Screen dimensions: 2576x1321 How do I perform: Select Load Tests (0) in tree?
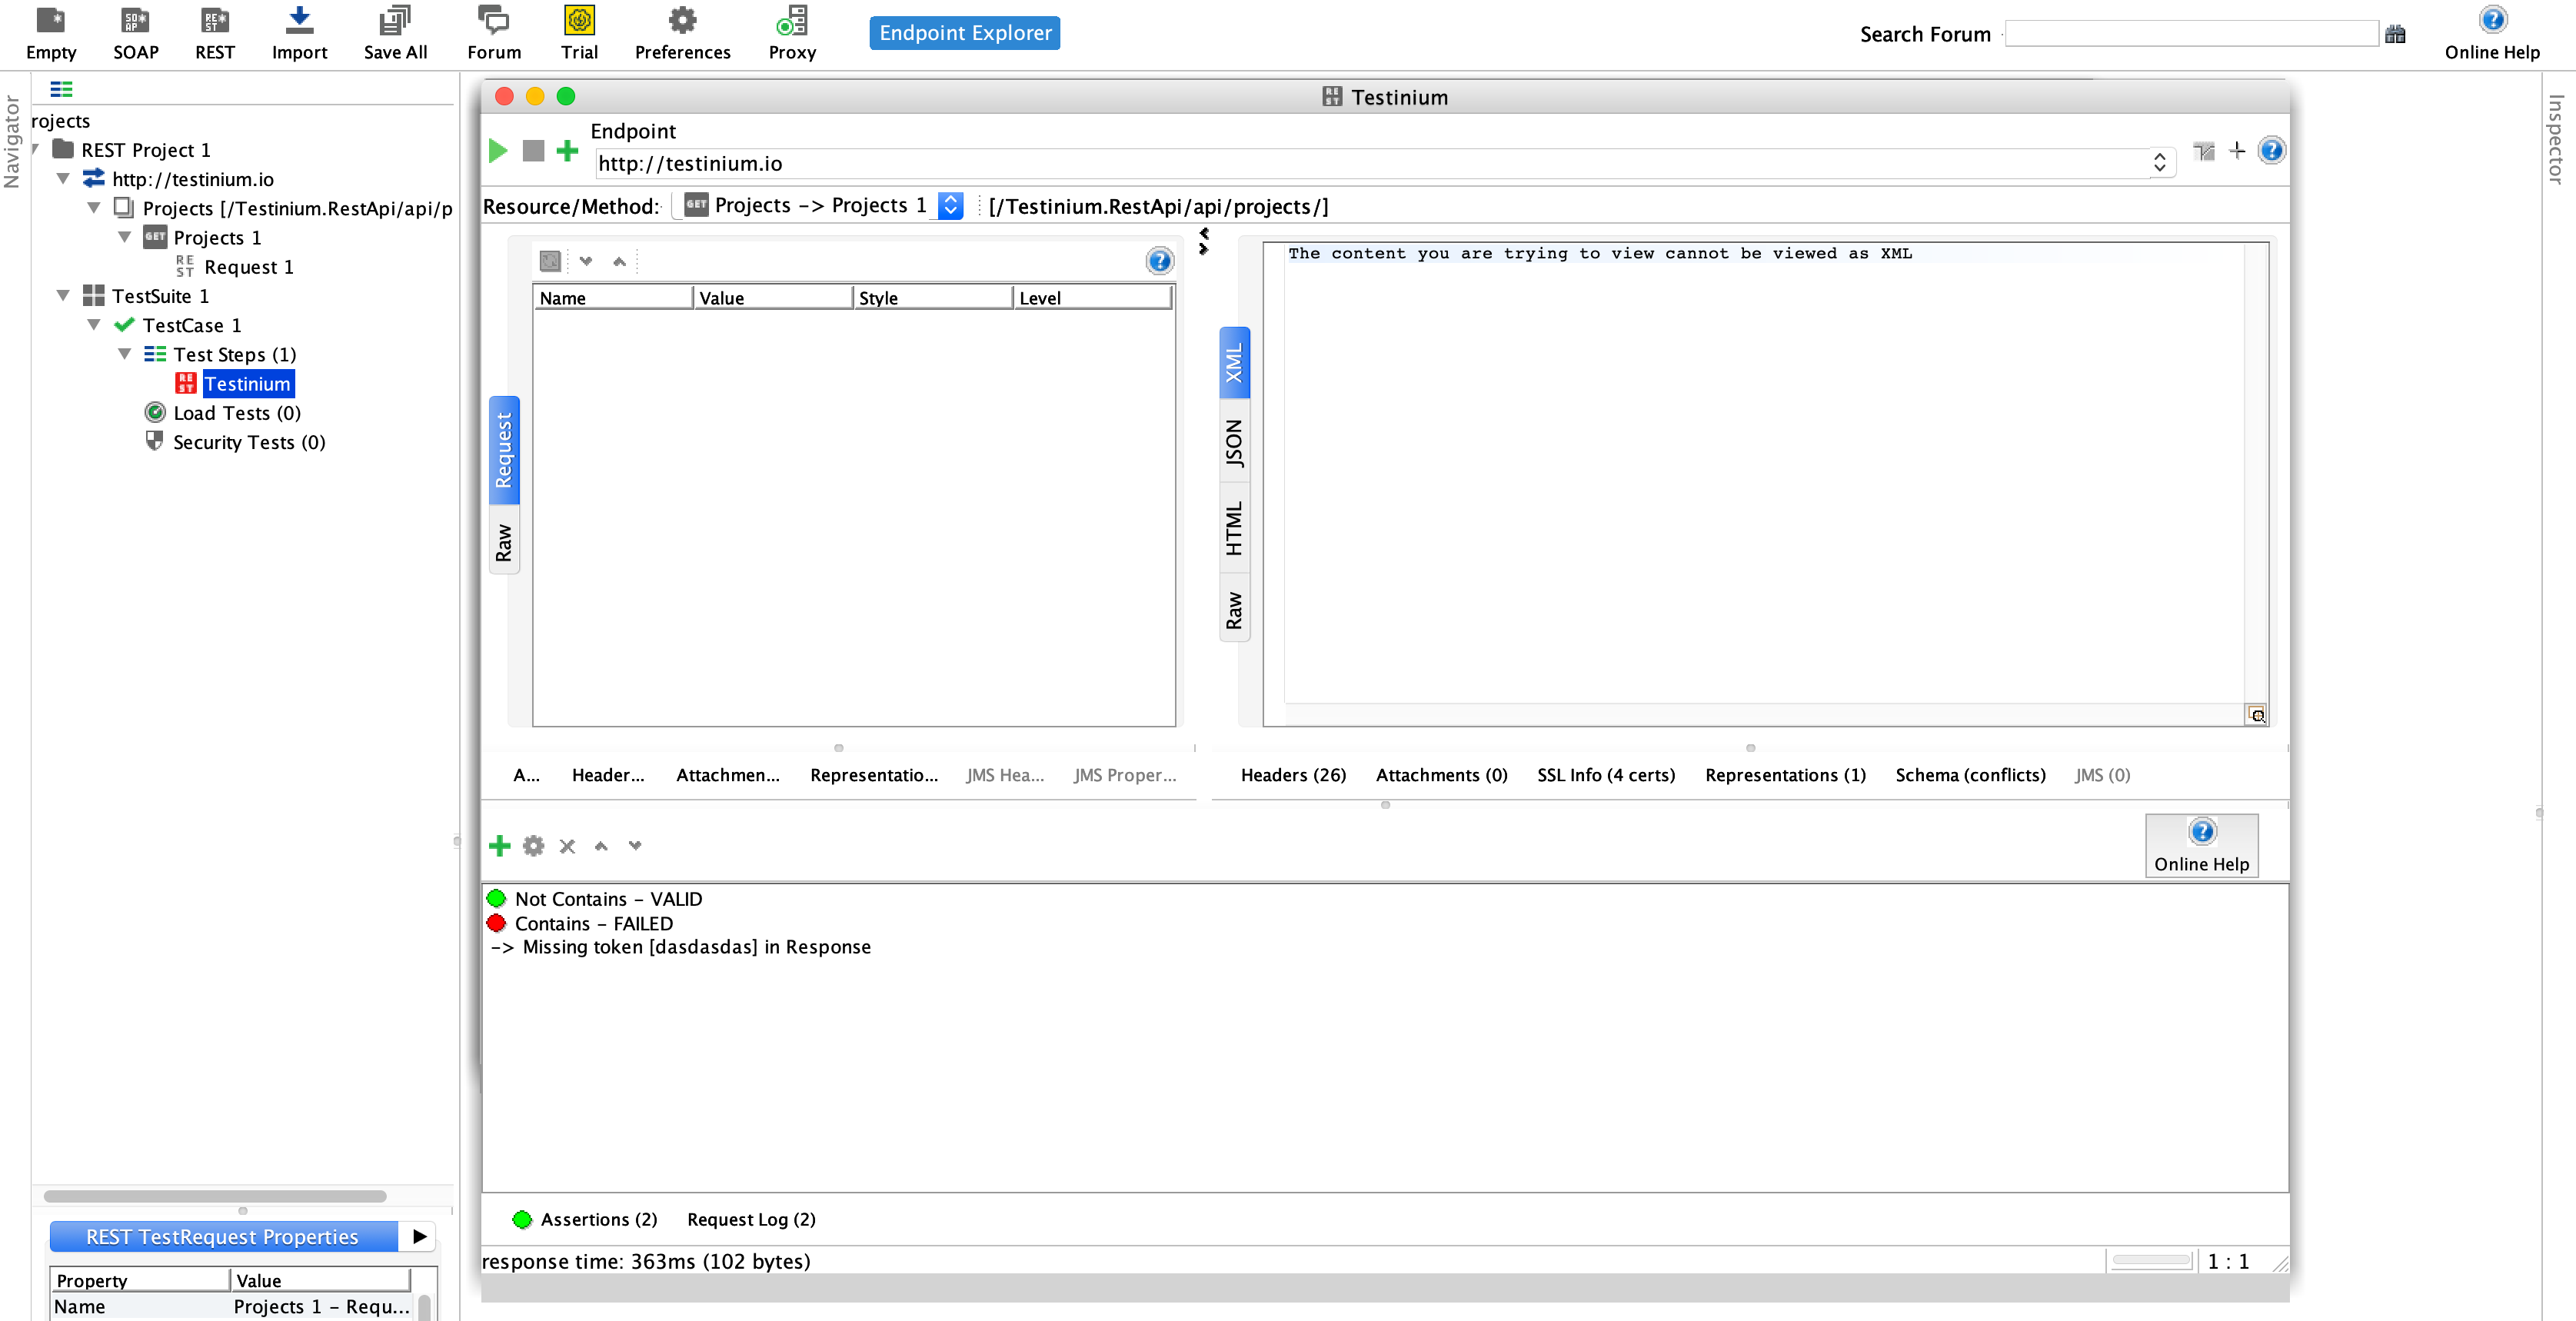237,413
